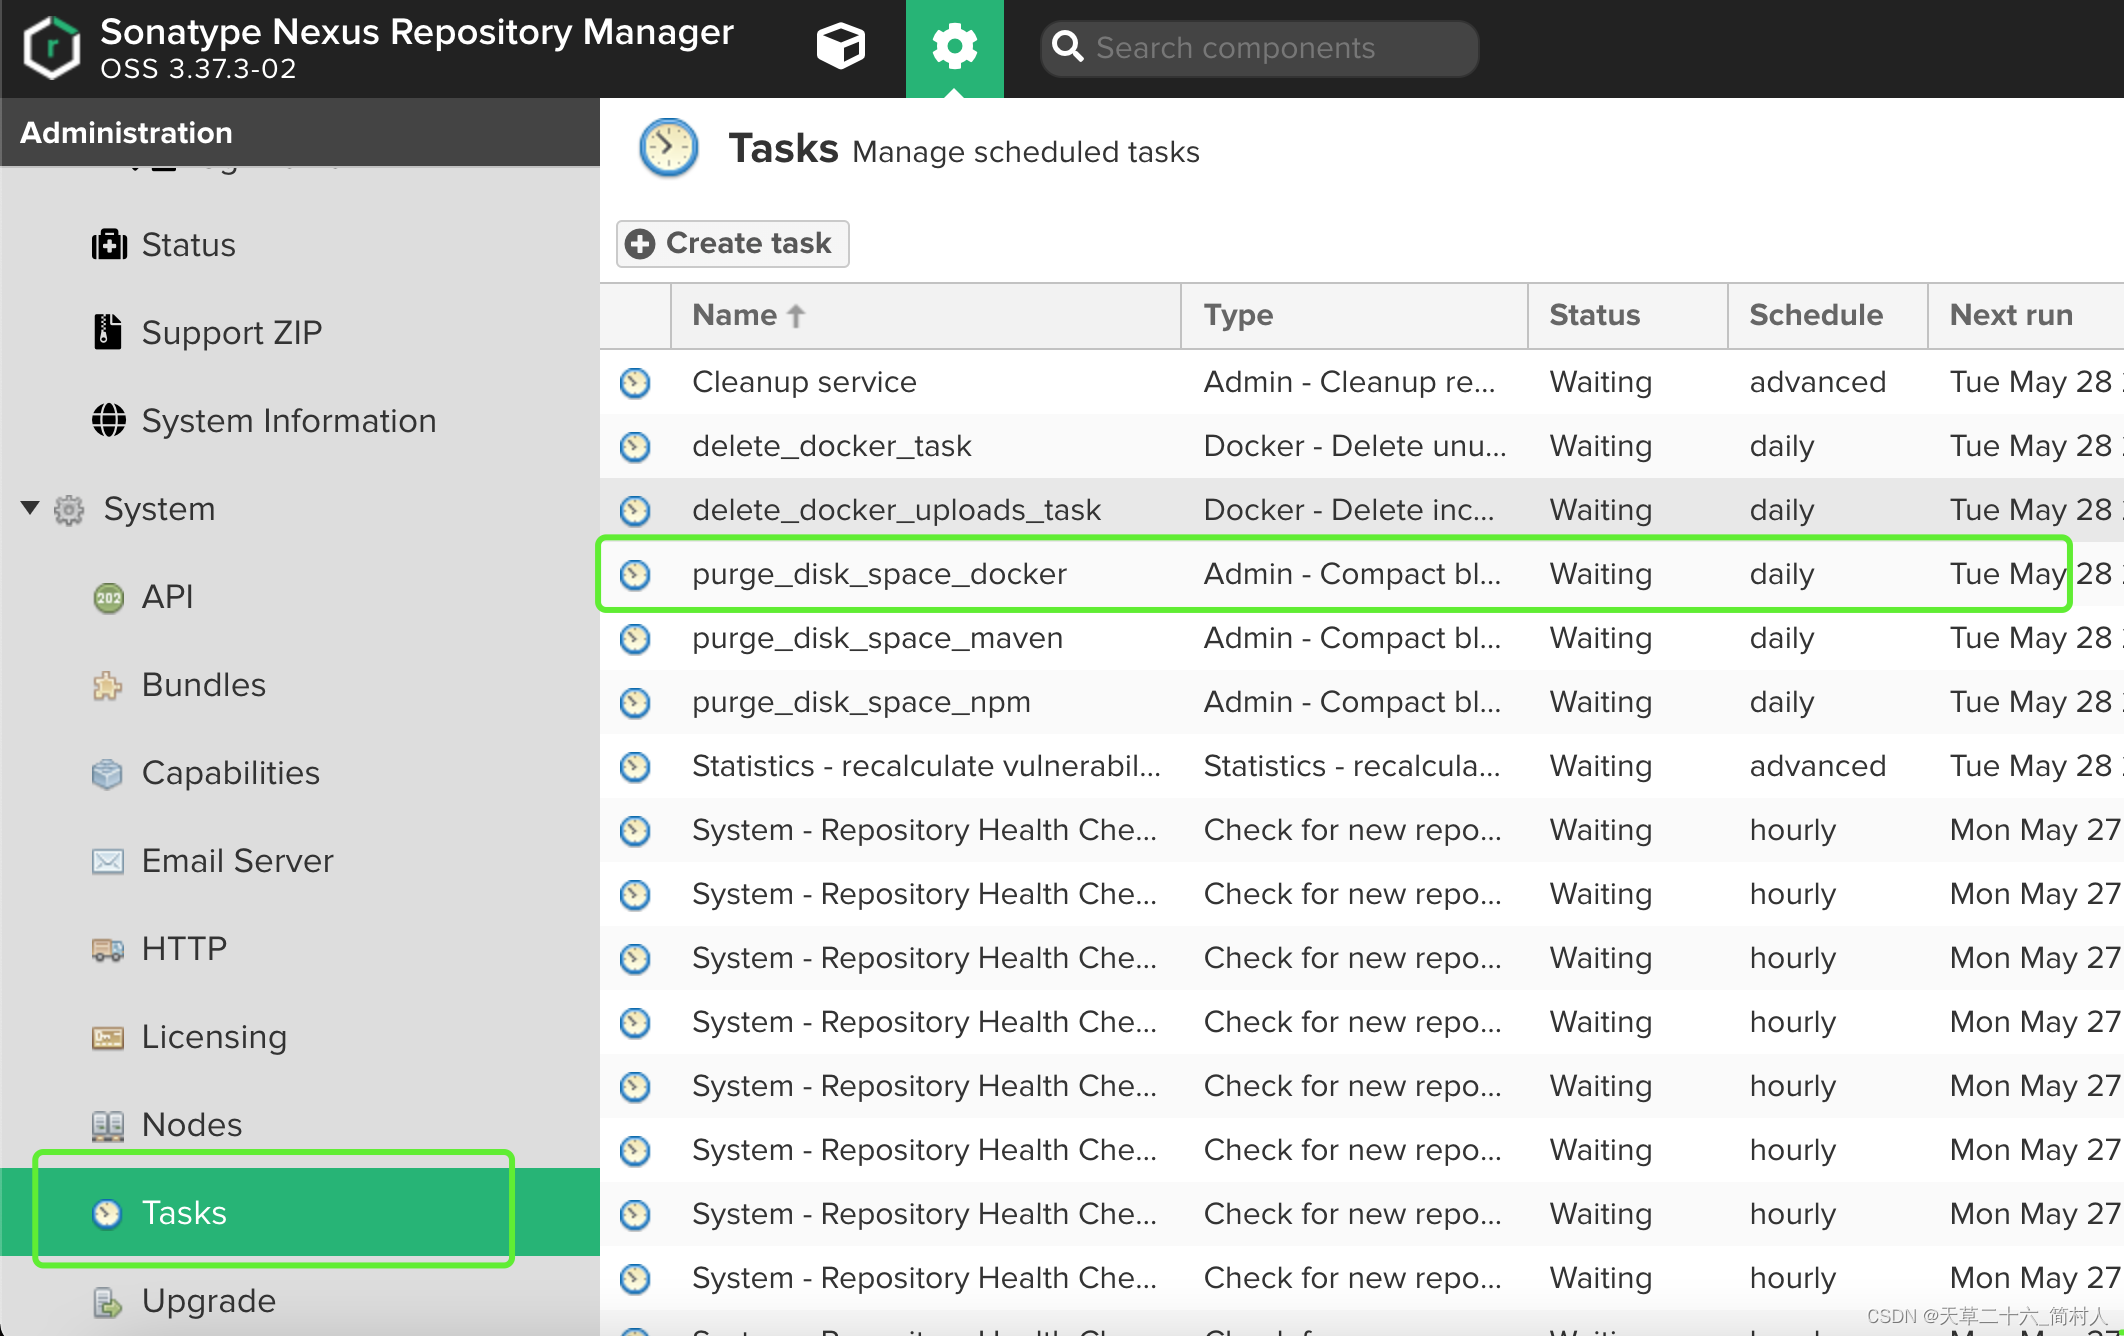
Task: Click the Create task button
Action: [x=733, y=243]
